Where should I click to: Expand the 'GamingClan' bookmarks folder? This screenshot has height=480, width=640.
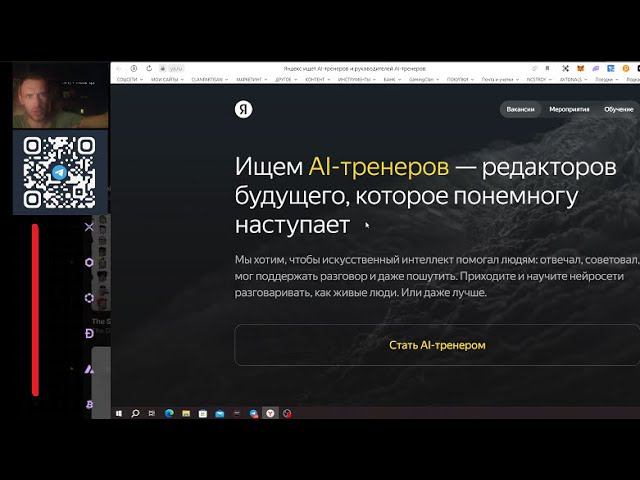point(424,80)
